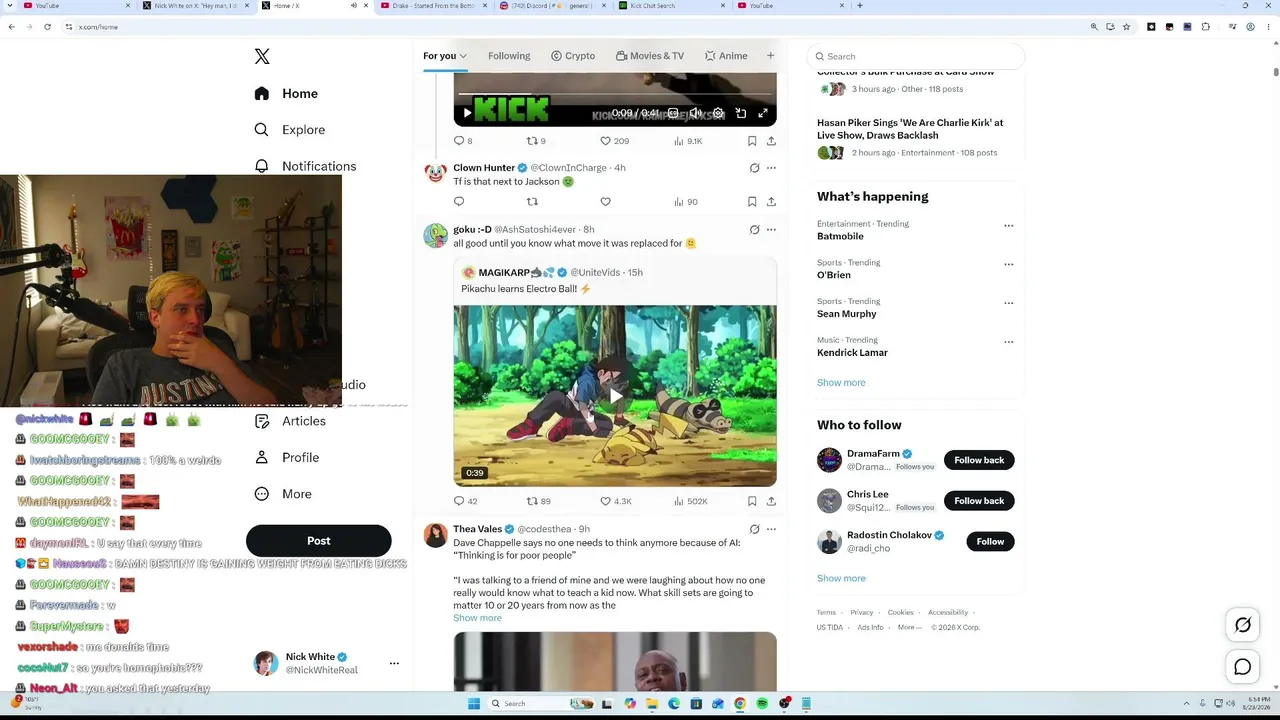Expand Thea Vales' post with Show more

point(477,618)
